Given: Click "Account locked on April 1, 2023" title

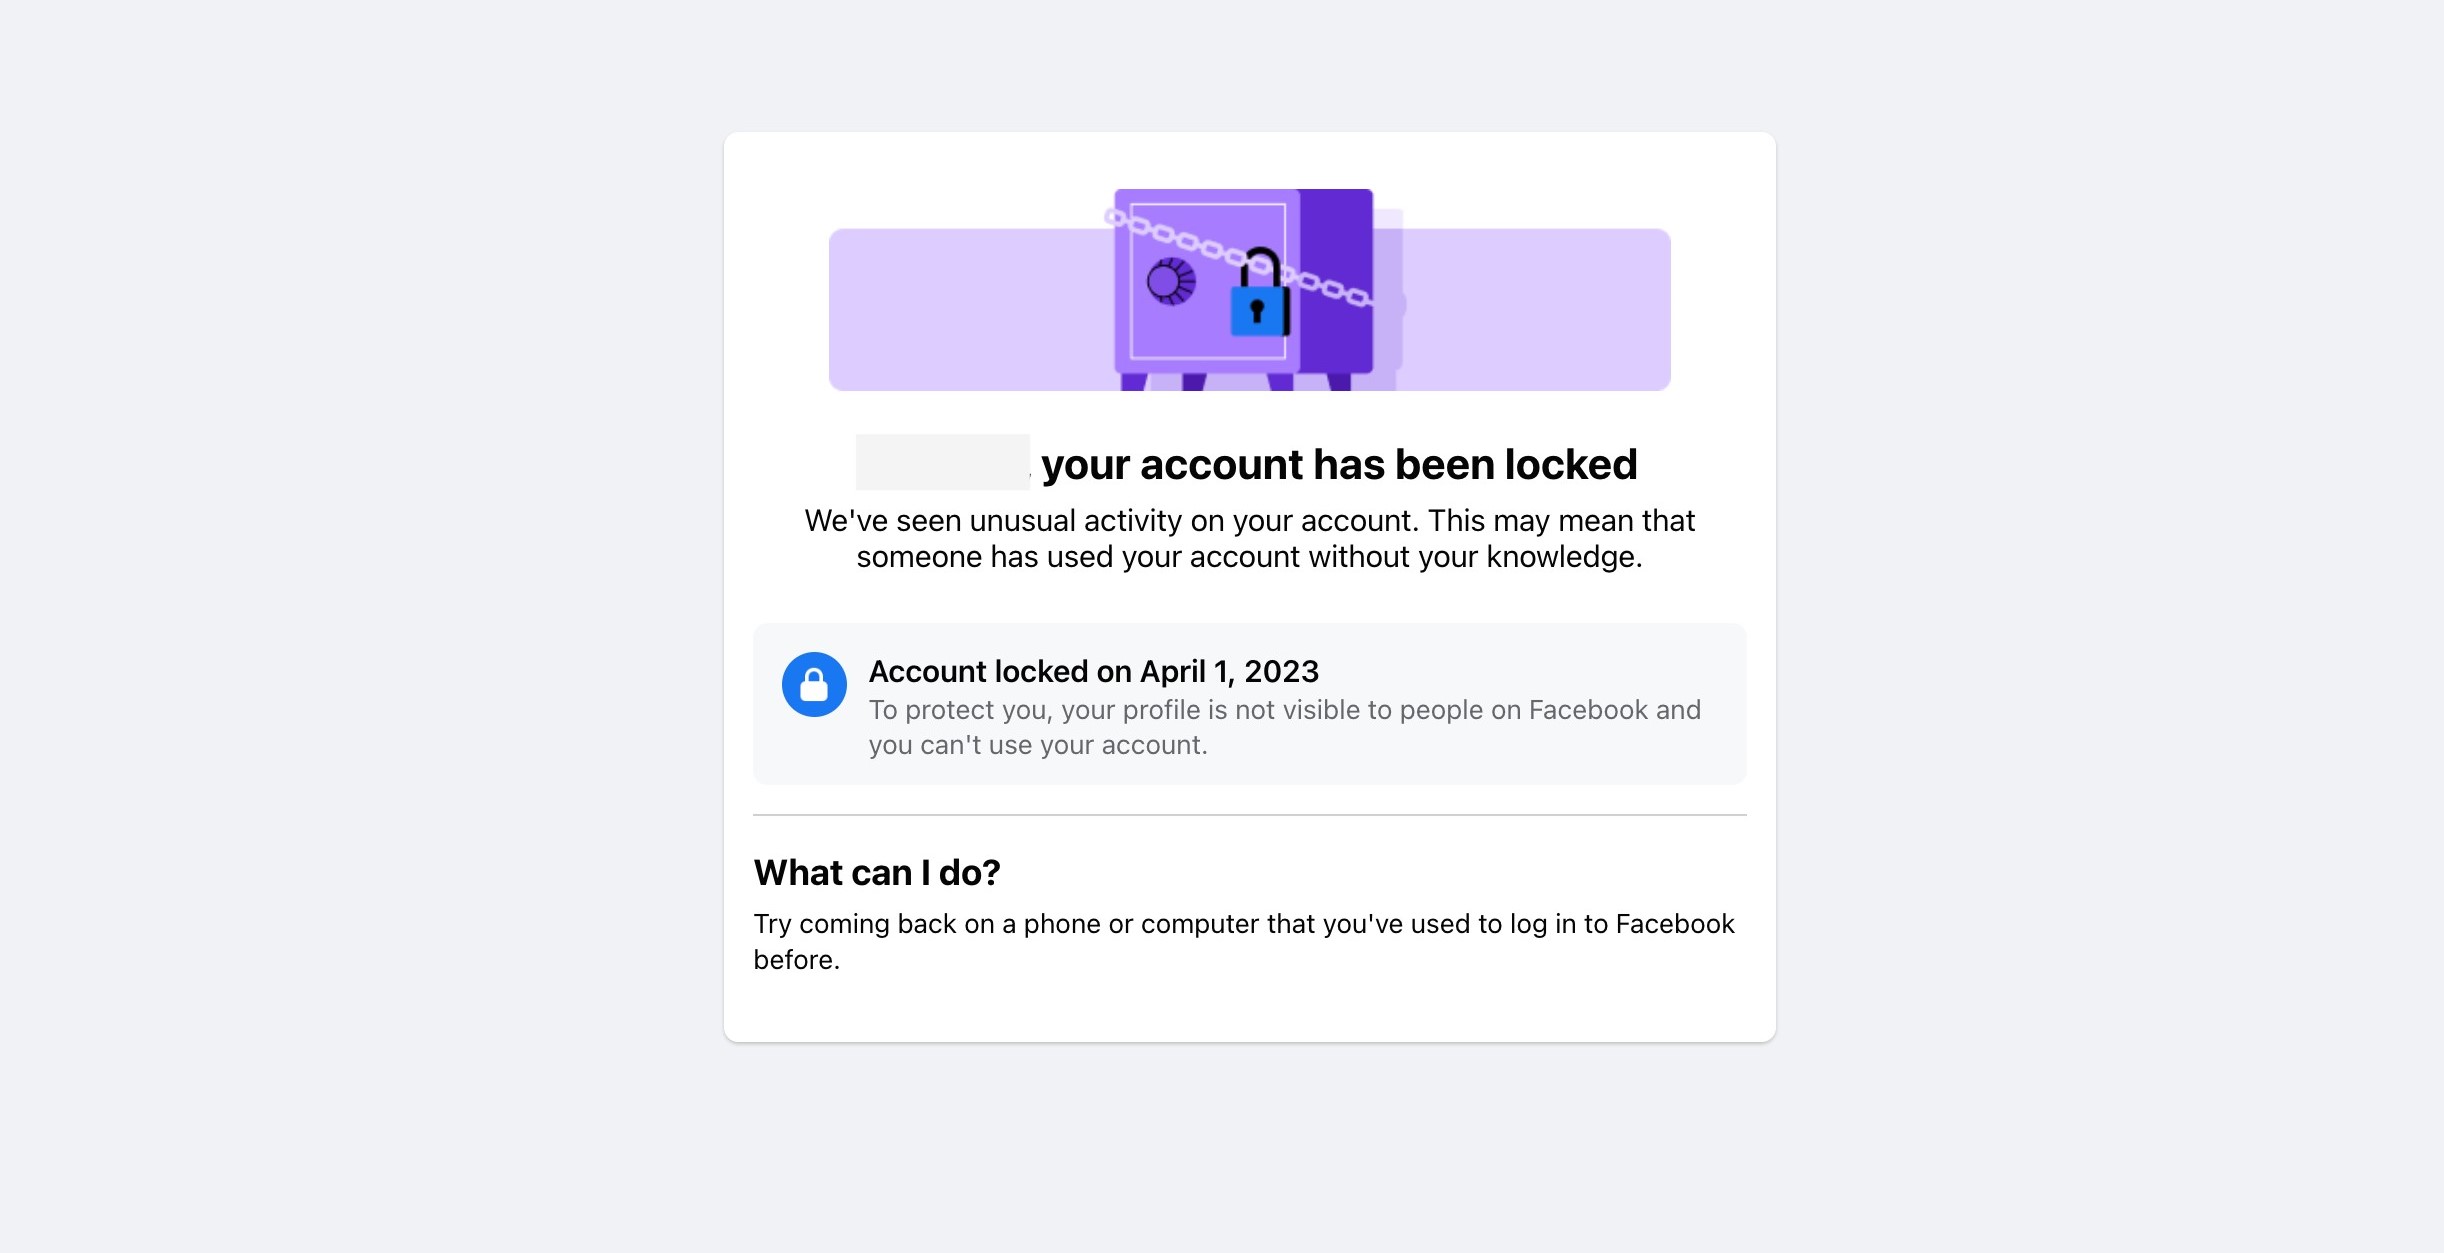Looking at the screenshot, I should coord(1093,671).
